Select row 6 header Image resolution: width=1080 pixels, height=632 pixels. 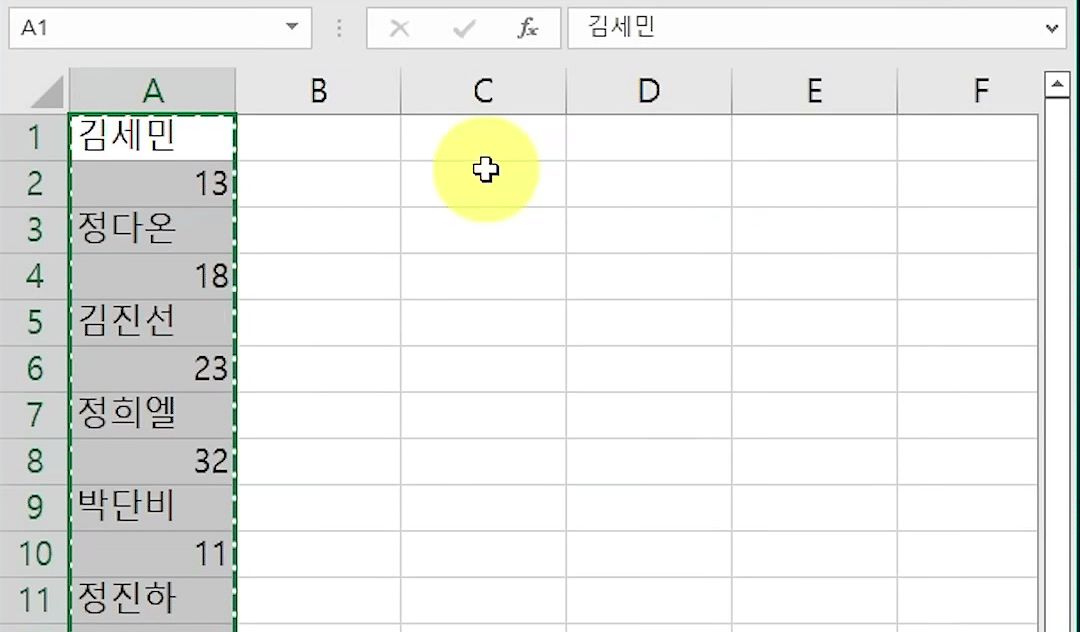tap(34, 368)
